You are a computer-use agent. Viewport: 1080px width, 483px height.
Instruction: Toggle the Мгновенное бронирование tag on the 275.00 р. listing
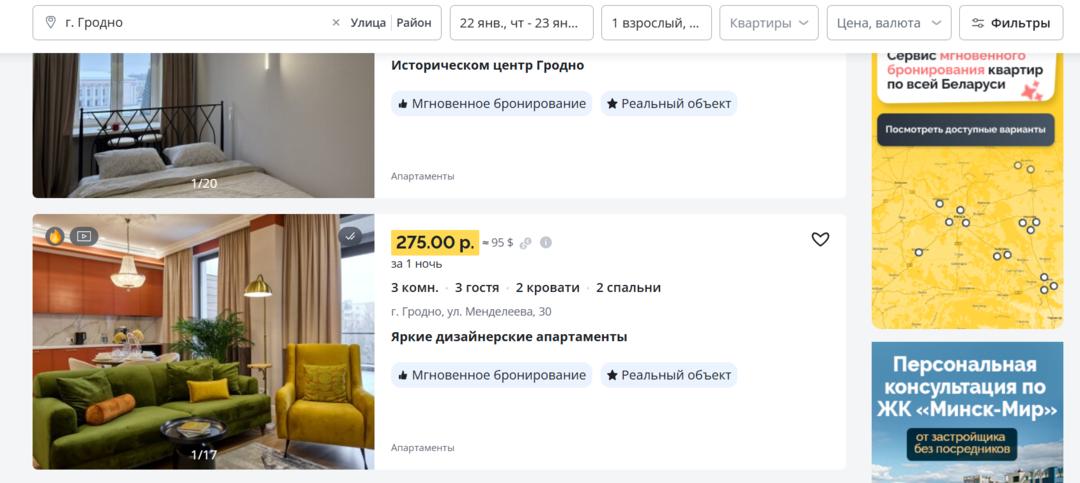click(492, 375)
